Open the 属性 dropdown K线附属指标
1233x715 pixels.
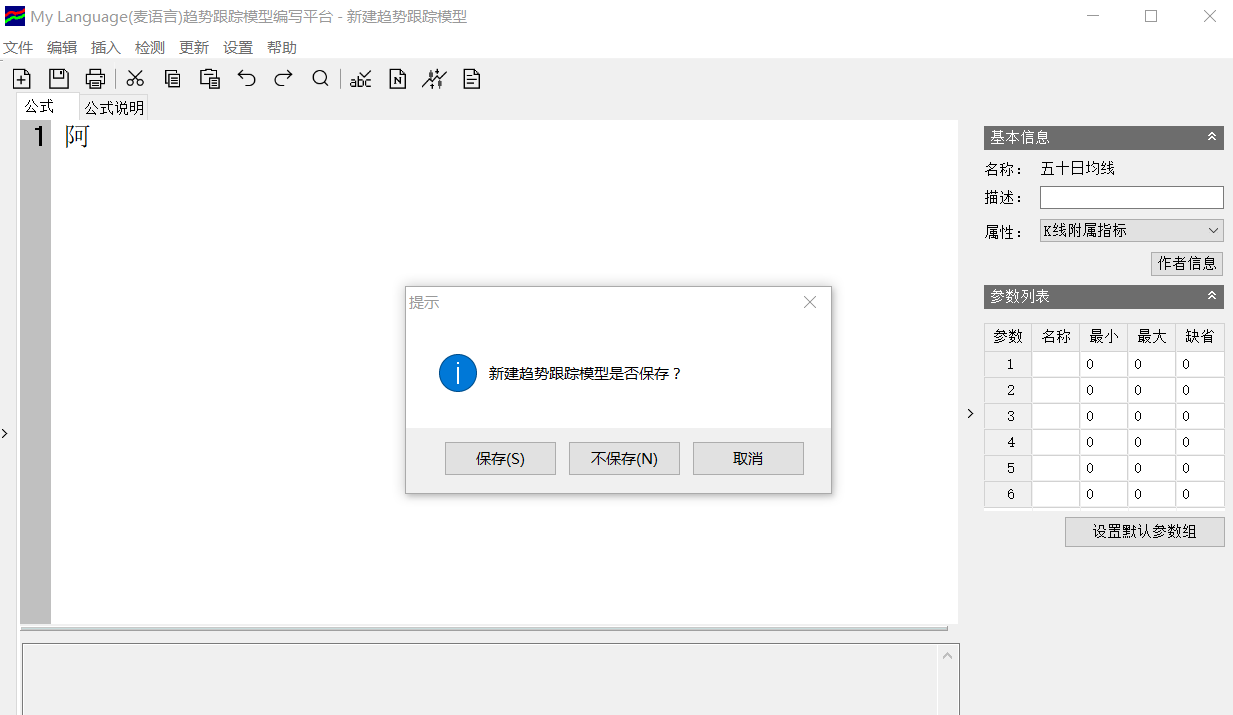(1131, 230)
